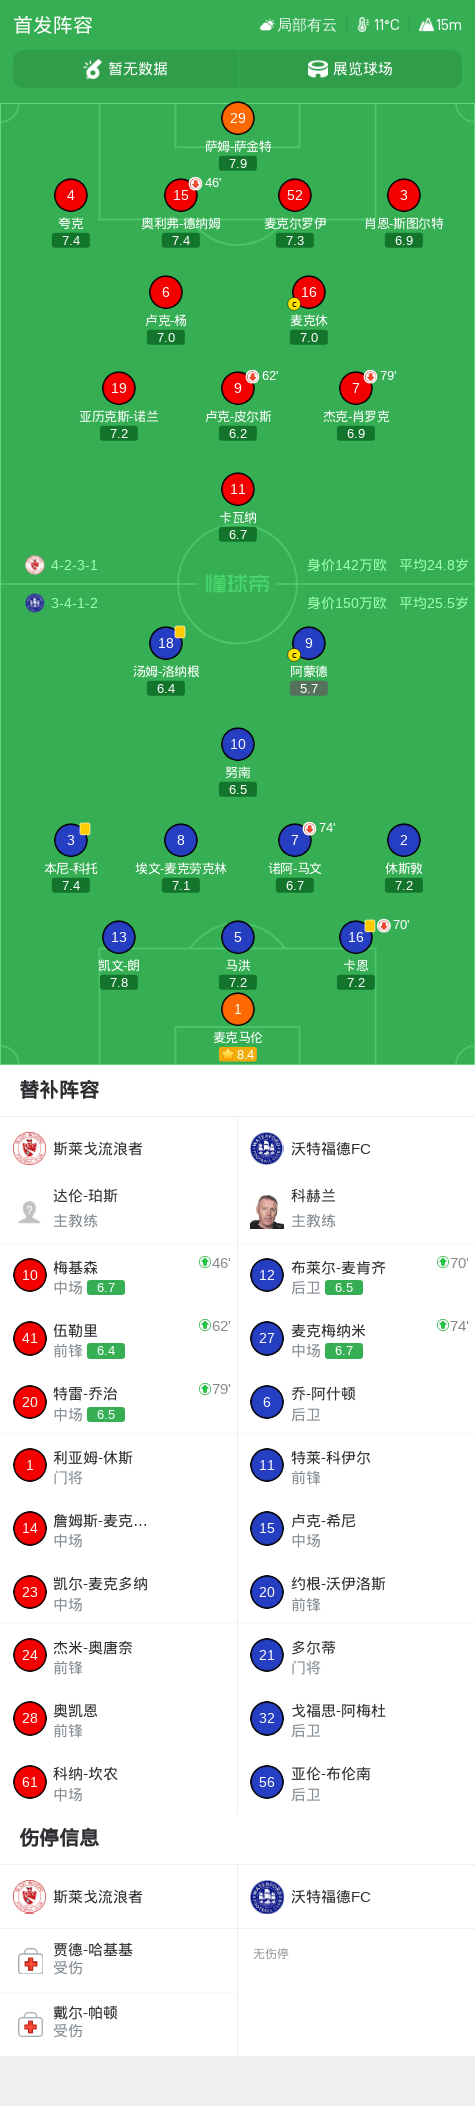This screenshot has height=2106, width=475.
Task: Switch to the 展览球场 tab
Action: (350, 69)
